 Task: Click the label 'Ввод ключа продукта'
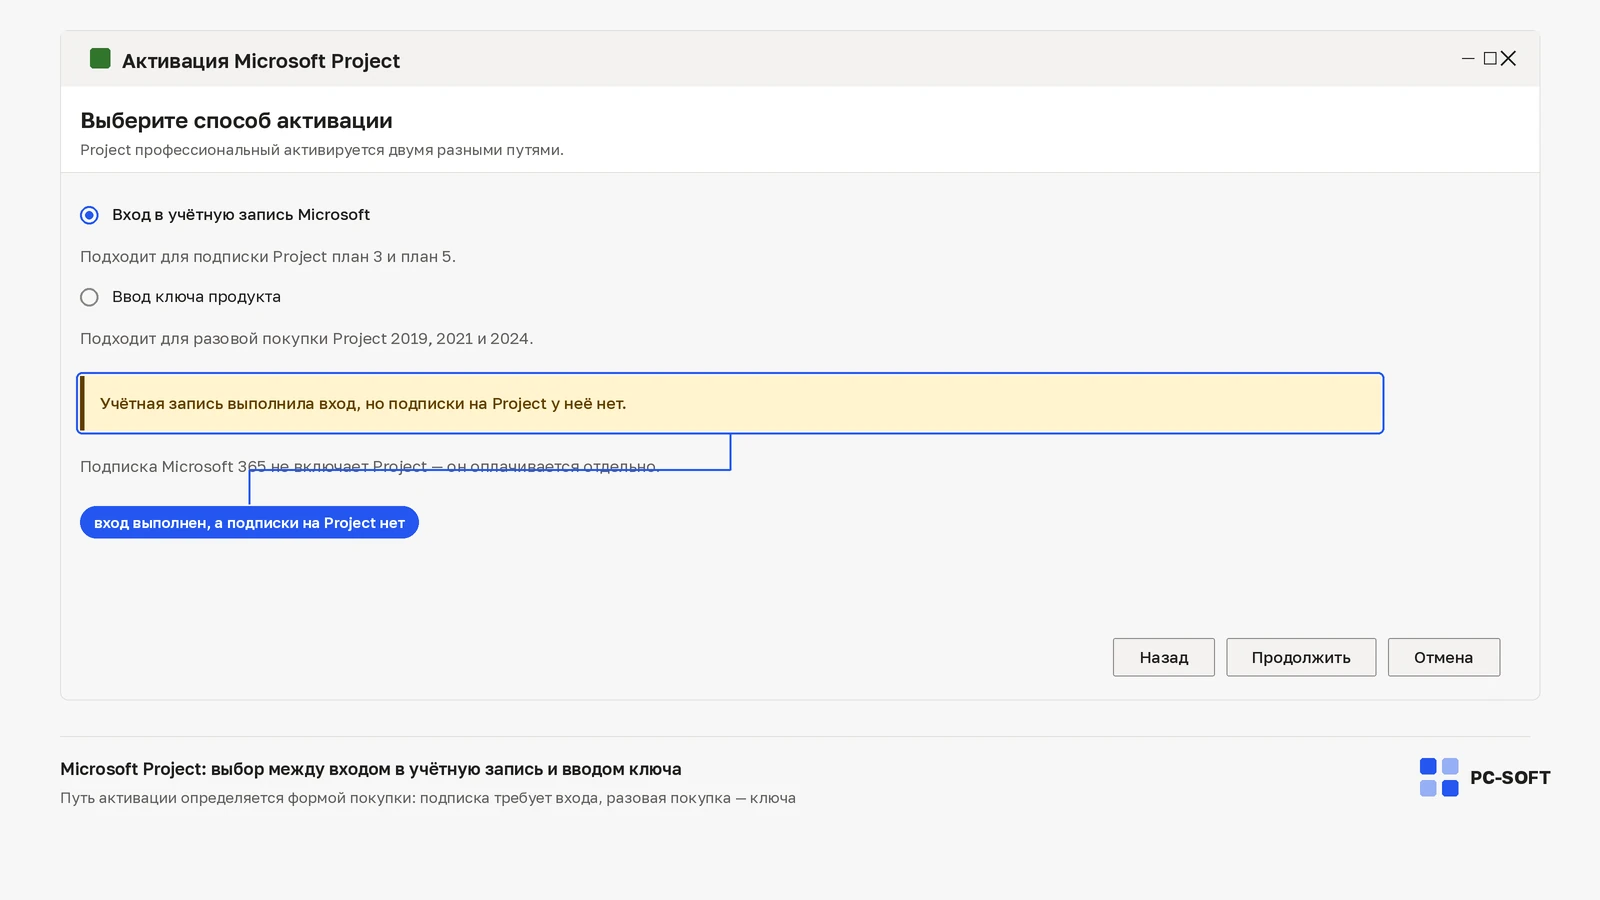click(x=196, y=297)
